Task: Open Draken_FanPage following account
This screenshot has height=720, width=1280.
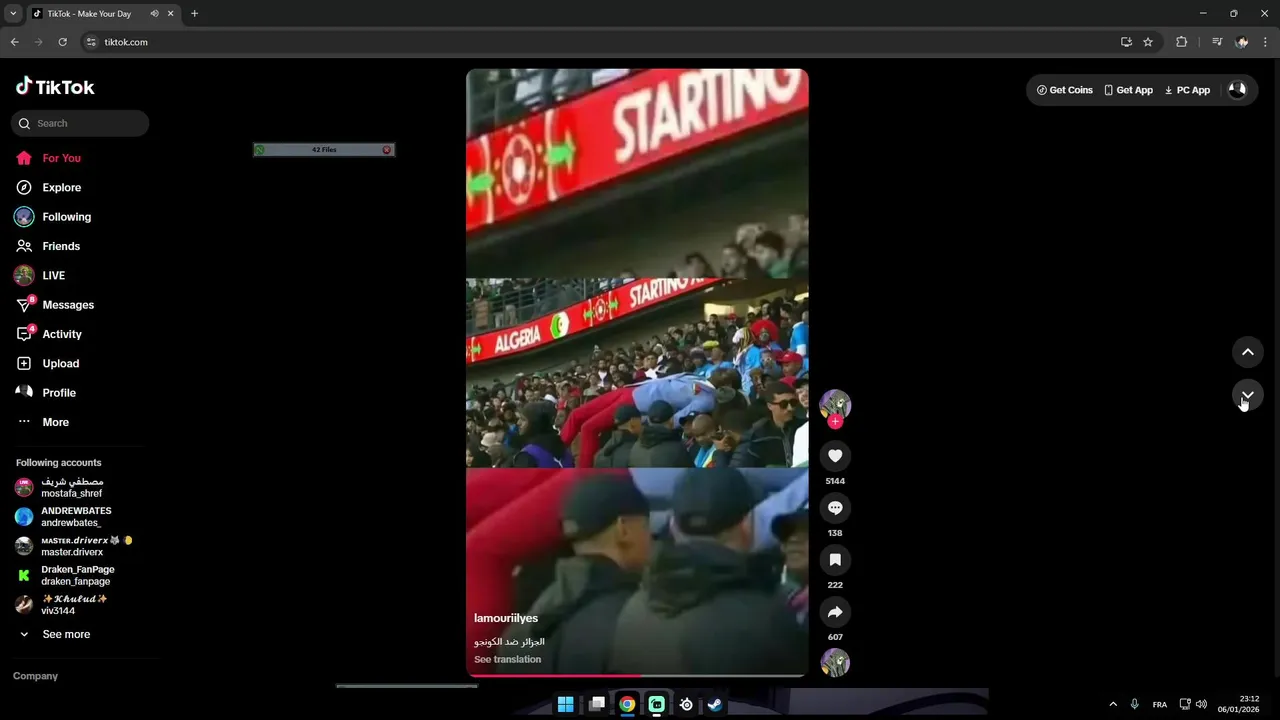Action: (x=64, y=575)
